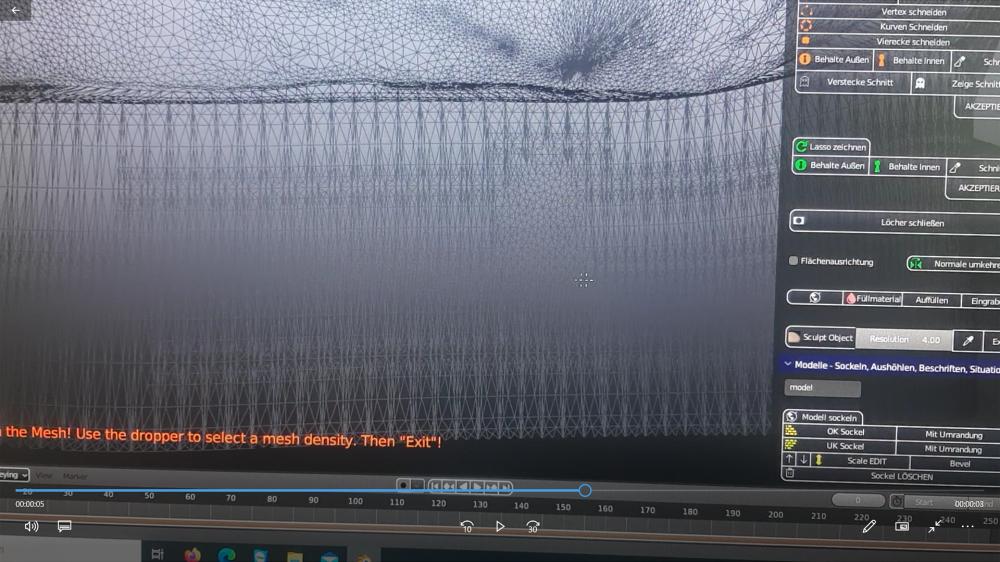Click the Resolution 4.00 field

[904, 339]
